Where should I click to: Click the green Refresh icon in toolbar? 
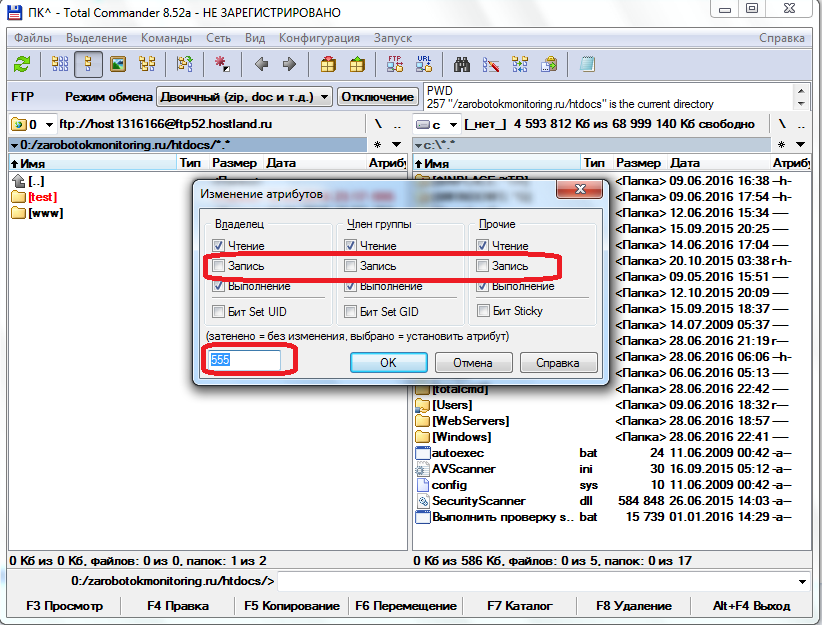tap(22, 64)
